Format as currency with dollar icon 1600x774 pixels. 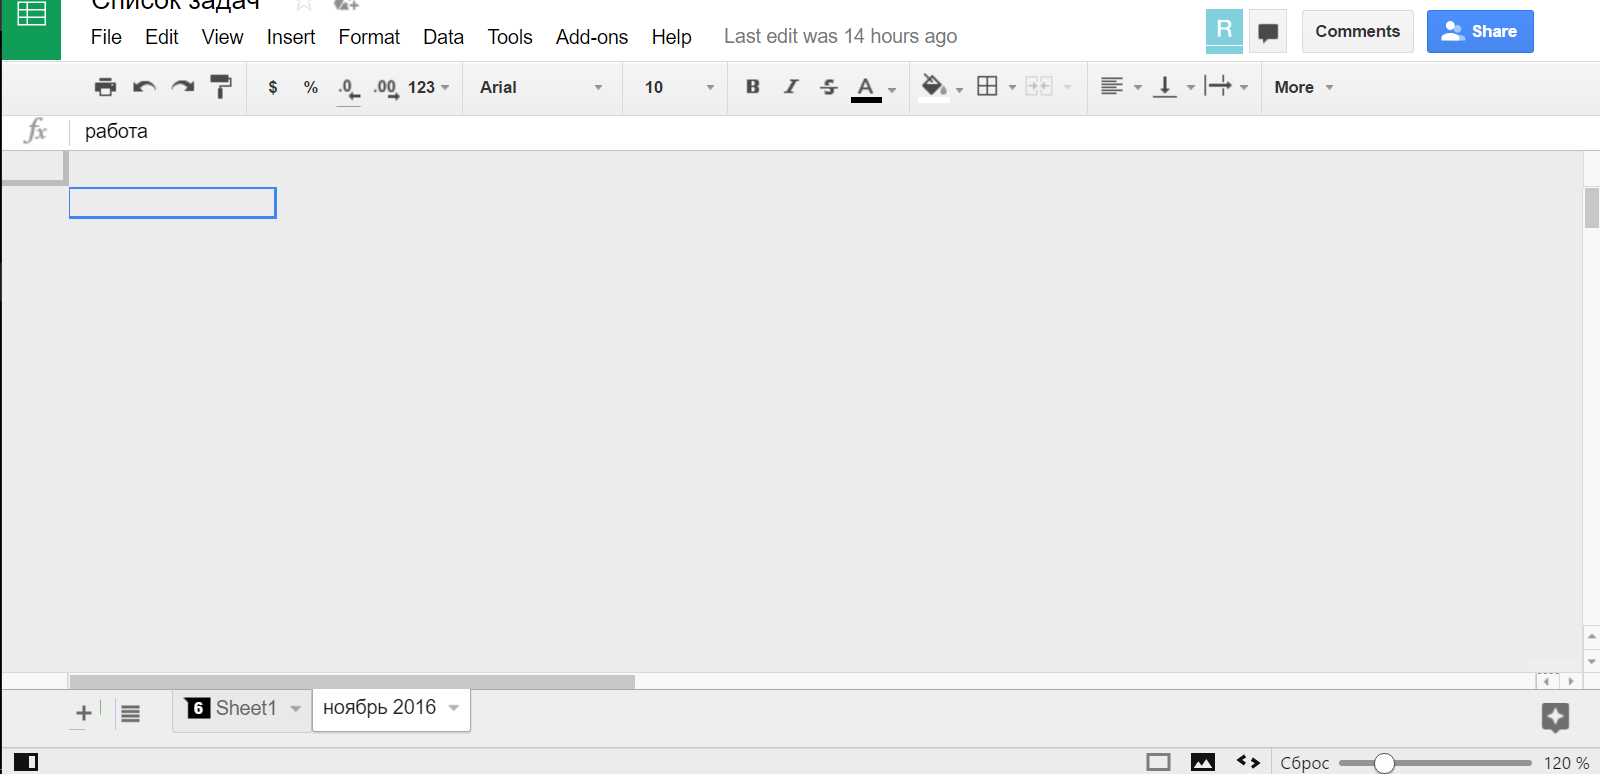(x=273, y=87)
